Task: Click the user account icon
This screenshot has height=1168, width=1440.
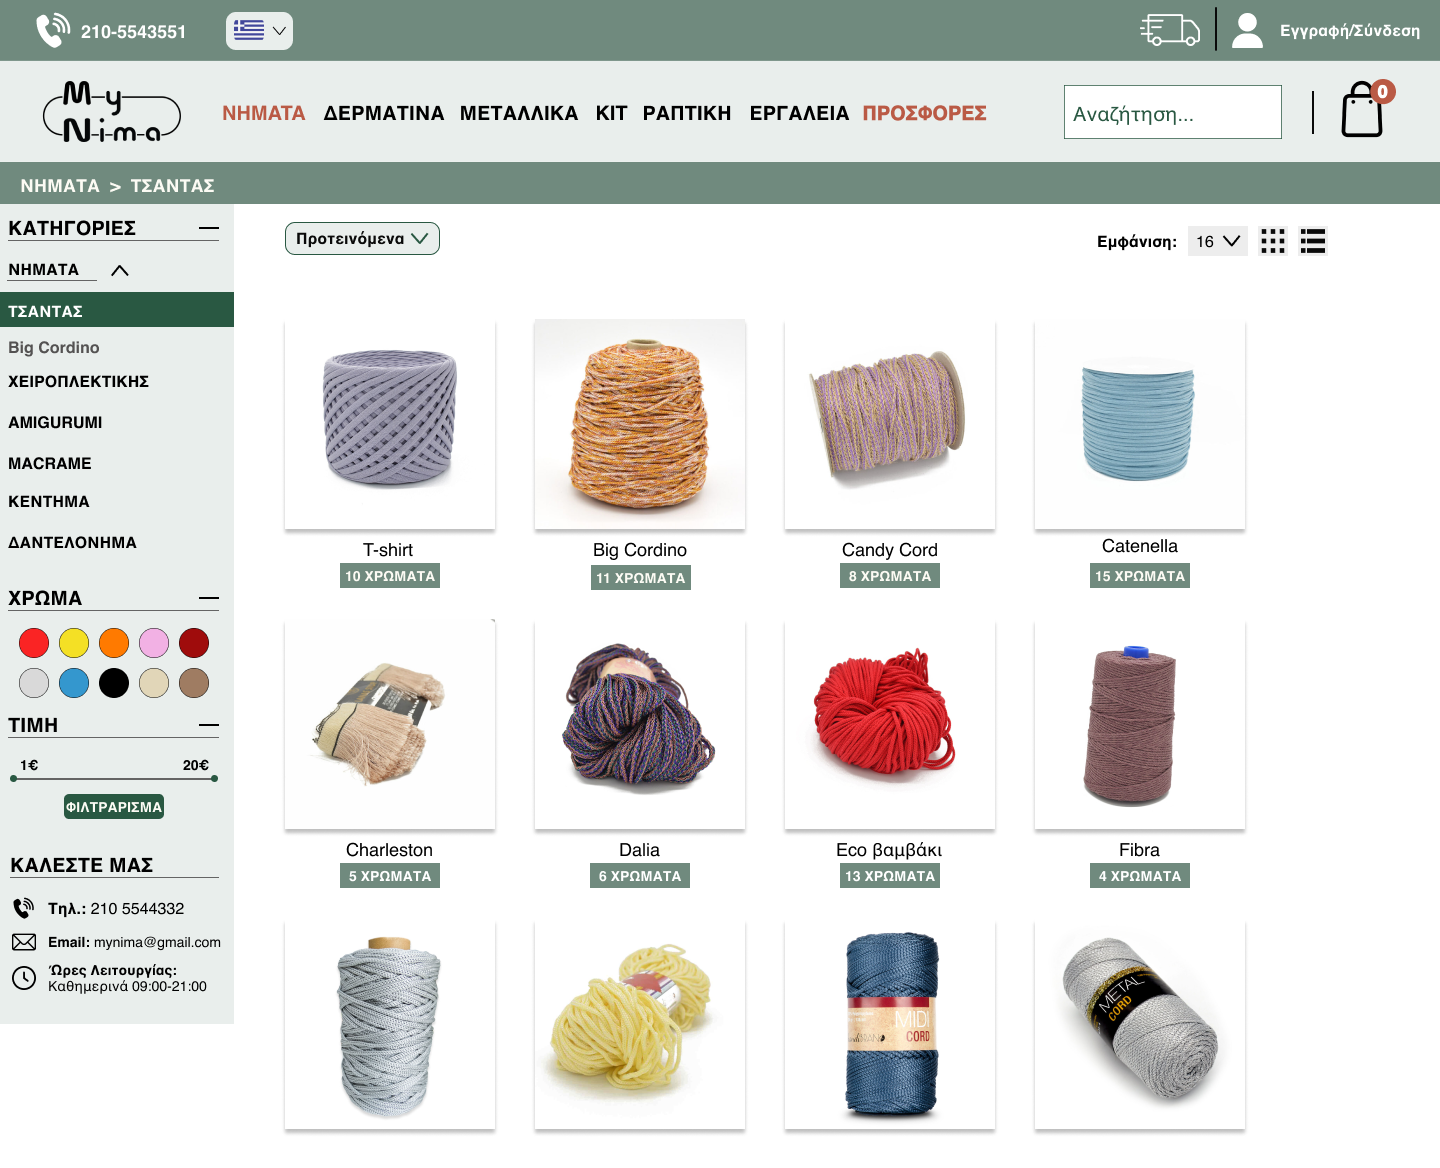Action: tap(1247, 30)
